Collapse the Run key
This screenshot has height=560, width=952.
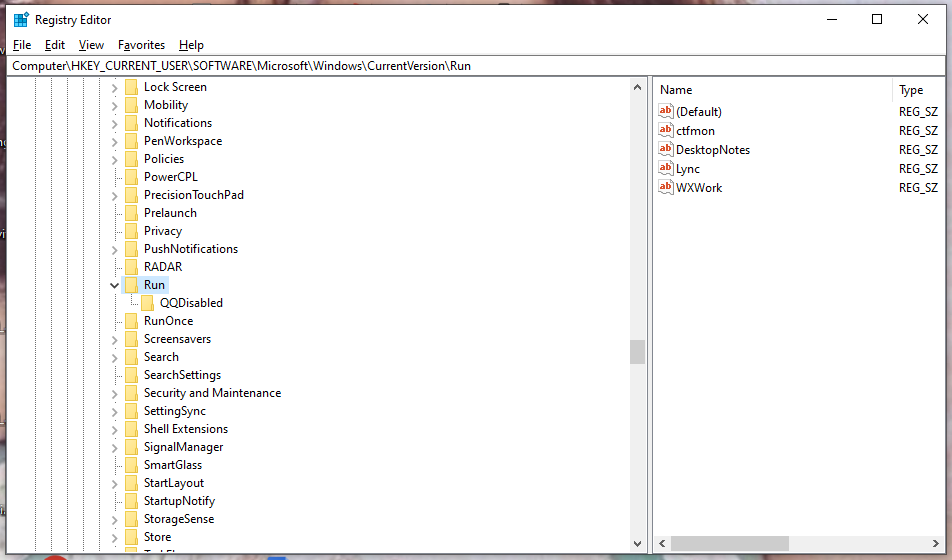pyautogui.click(x=114, y=285)
